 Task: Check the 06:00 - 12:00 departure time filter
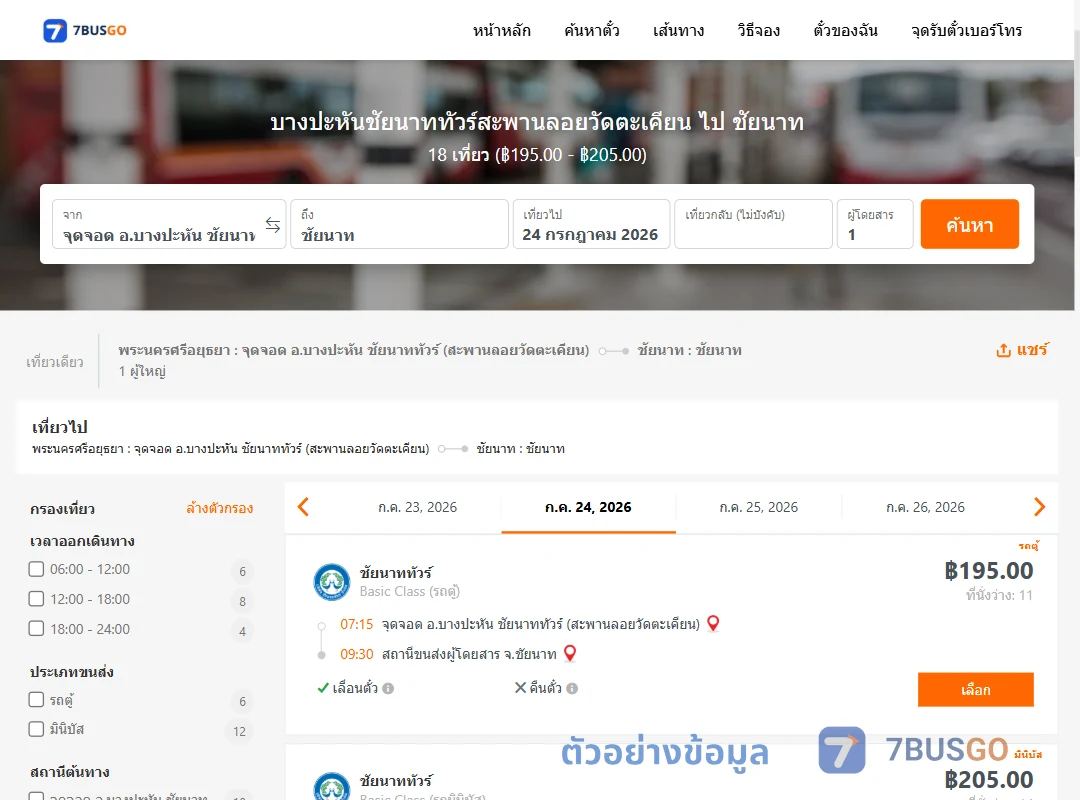37,569
